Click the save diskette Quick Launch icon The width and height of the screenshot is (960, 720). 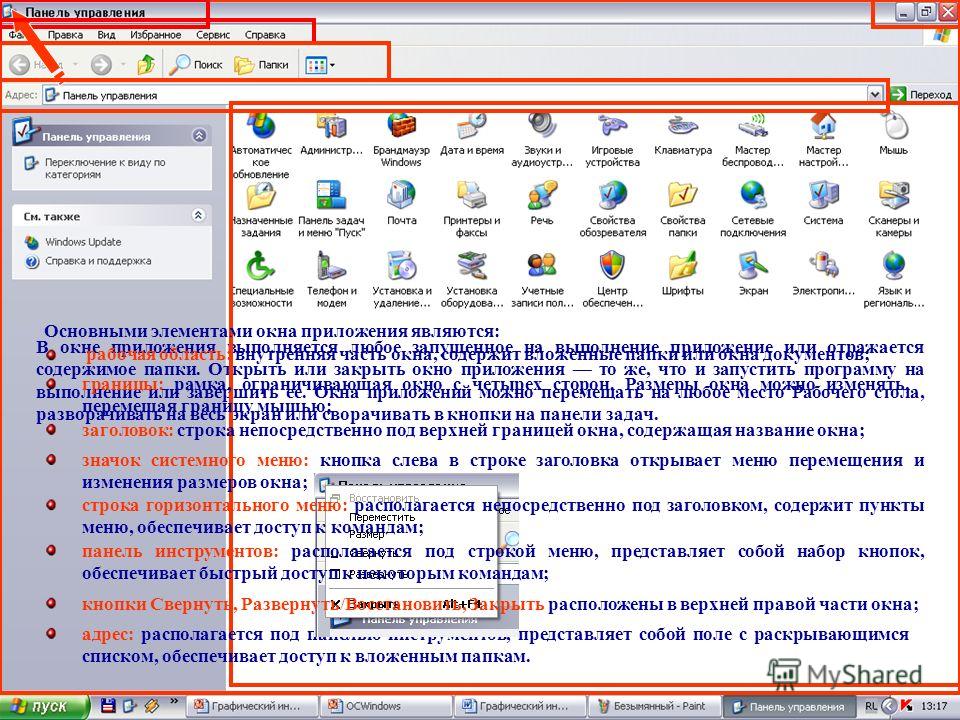point(108,705)
